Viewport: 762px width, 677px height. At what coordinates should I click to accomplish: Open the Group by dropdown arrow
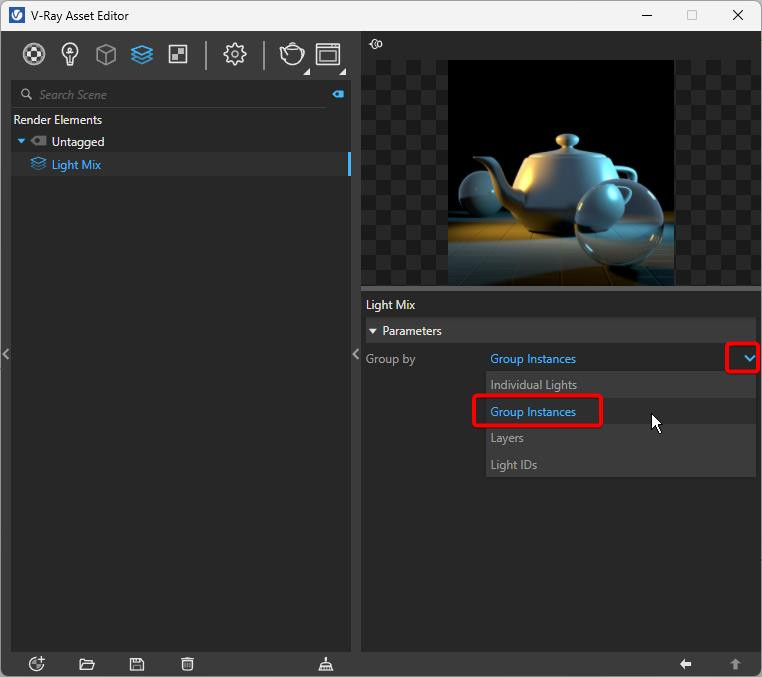[x=749, y=358]
